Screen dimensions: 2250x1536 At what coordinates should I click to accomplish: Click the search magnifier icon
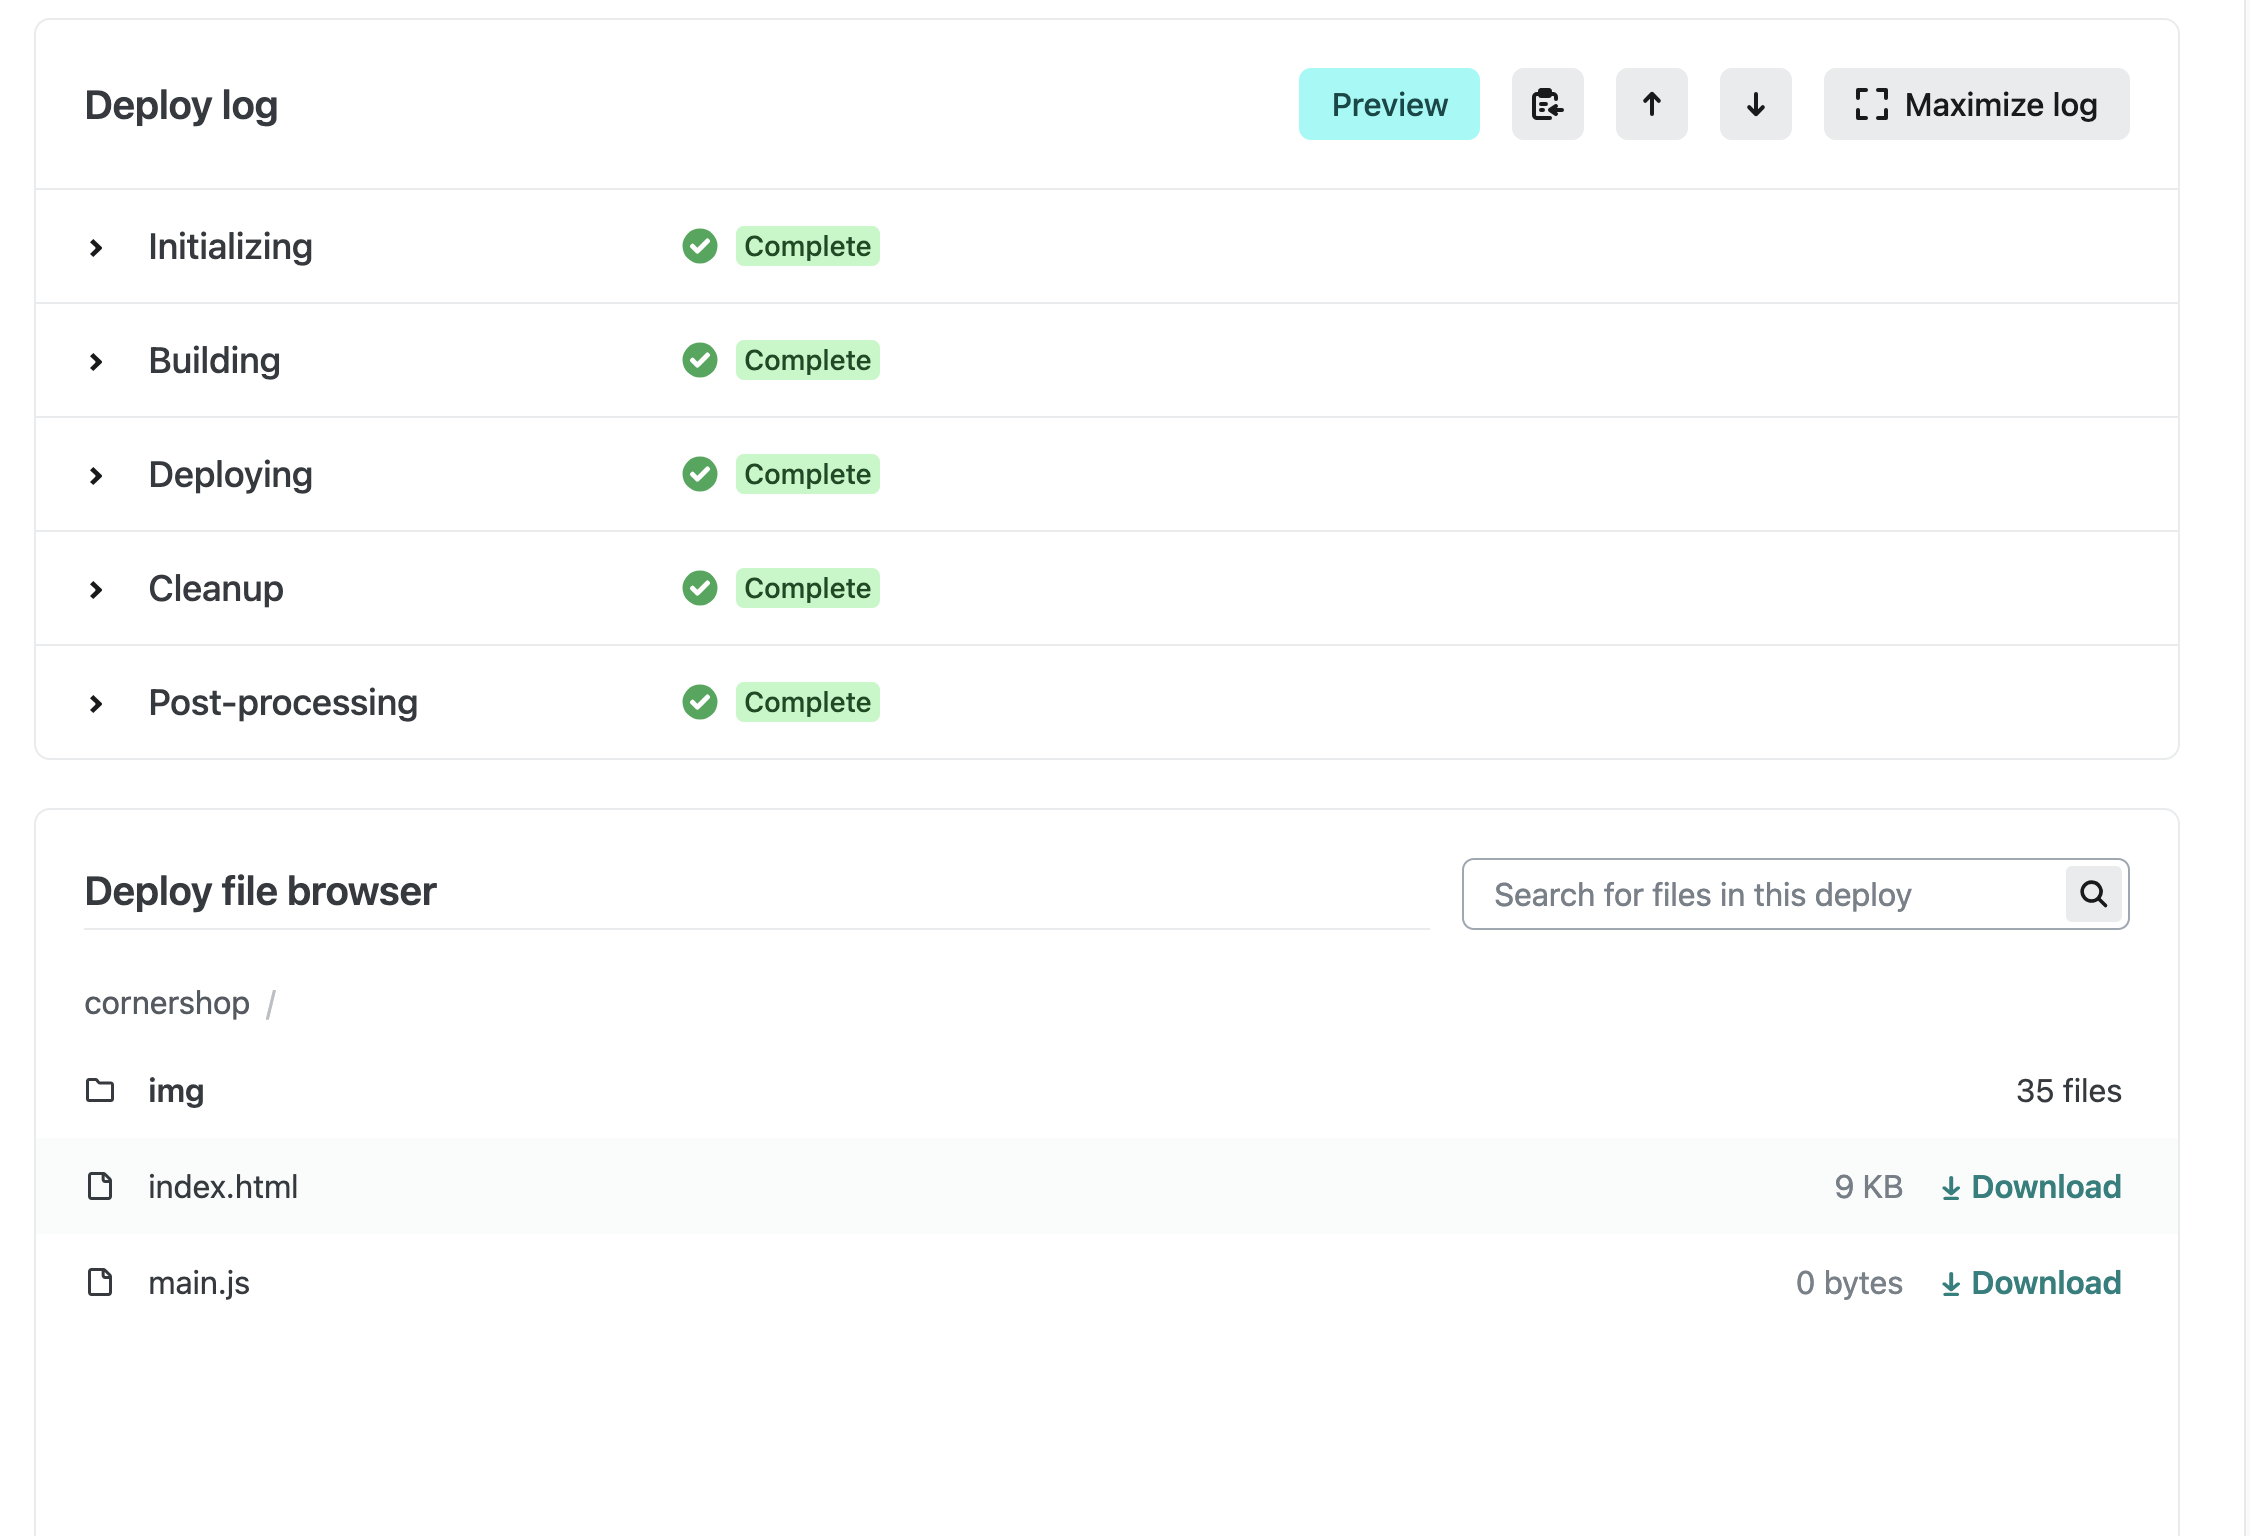click(2093, 893)
